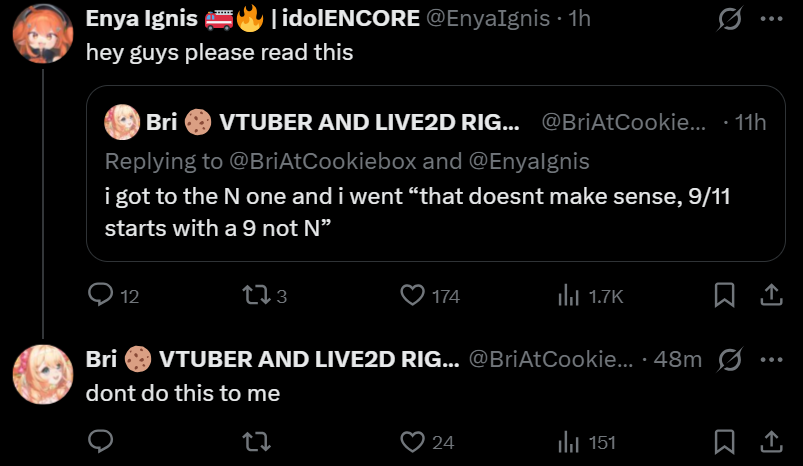Repost Bri's "dont do this" reply

(x=258, y=441)
